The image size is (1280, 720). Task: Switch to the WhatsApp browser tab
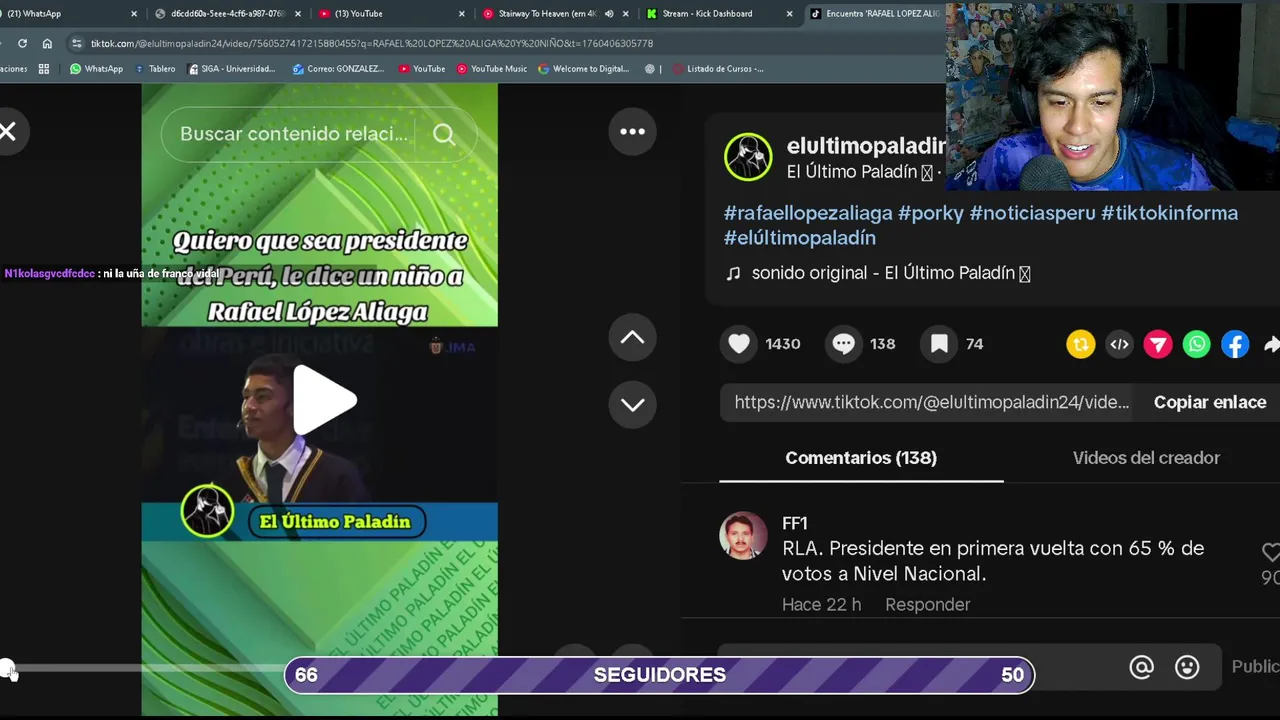click(x=68, y=14)
